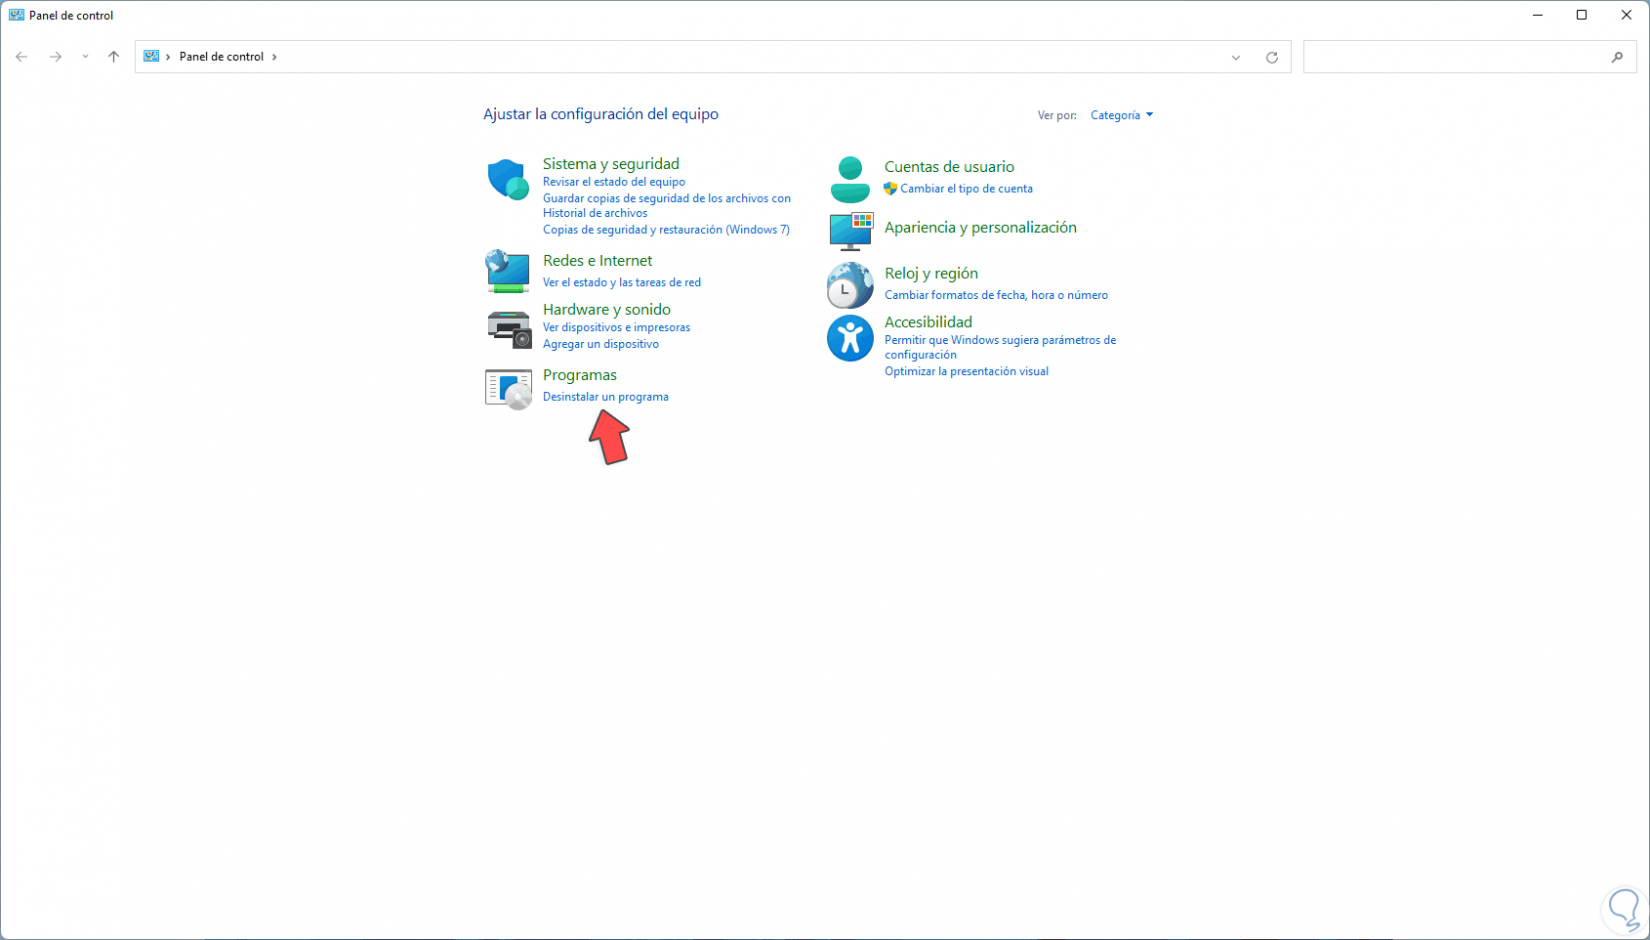Click the Panel de control breadcrumb
The width and height of the screenshot is (1650, 940).
[x=221, y=57]
